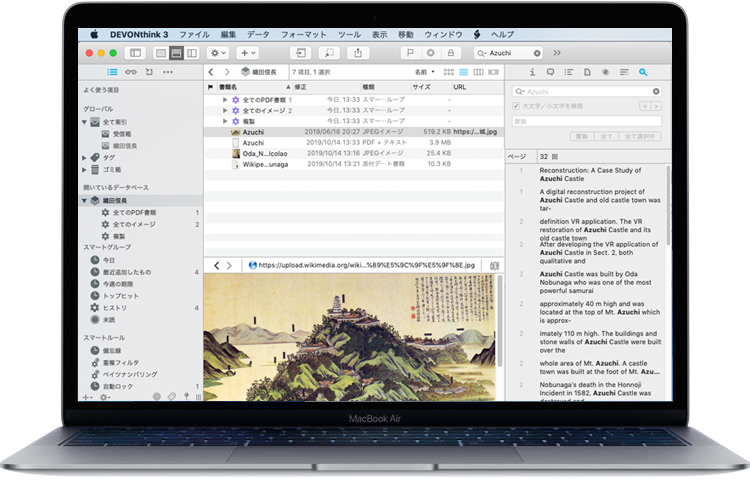This screenshot has width=750, height=485.
Task: Select the Oda_N...lcolao image row
Action: point(354,153)
